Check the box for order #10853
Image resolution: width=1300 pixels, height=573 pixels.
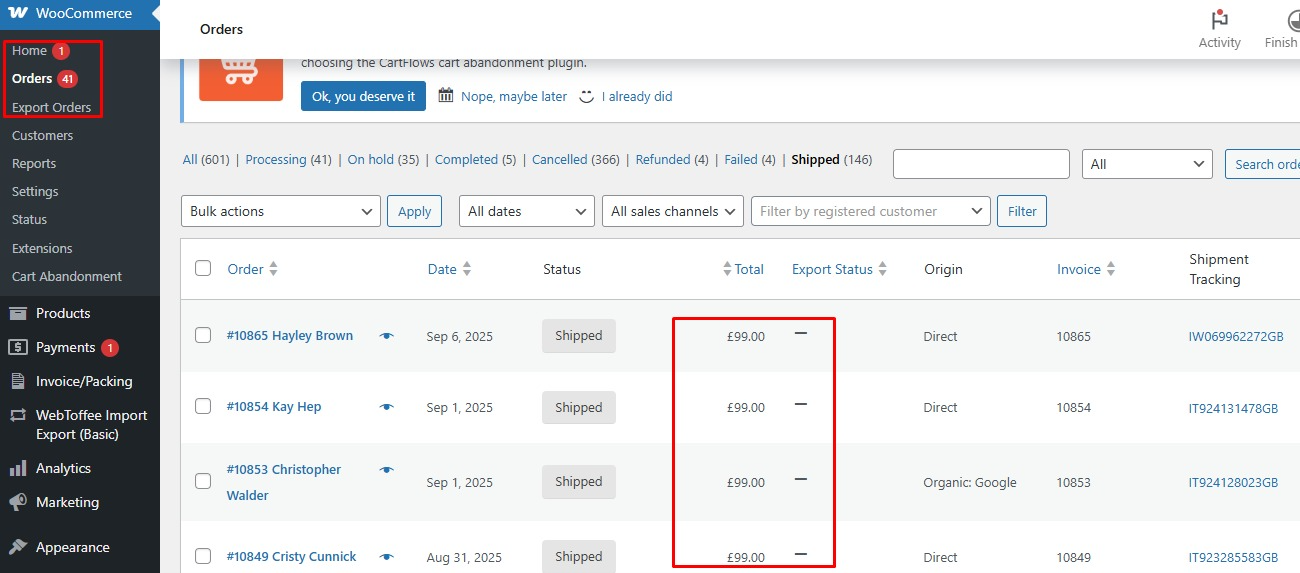(203, 481)
